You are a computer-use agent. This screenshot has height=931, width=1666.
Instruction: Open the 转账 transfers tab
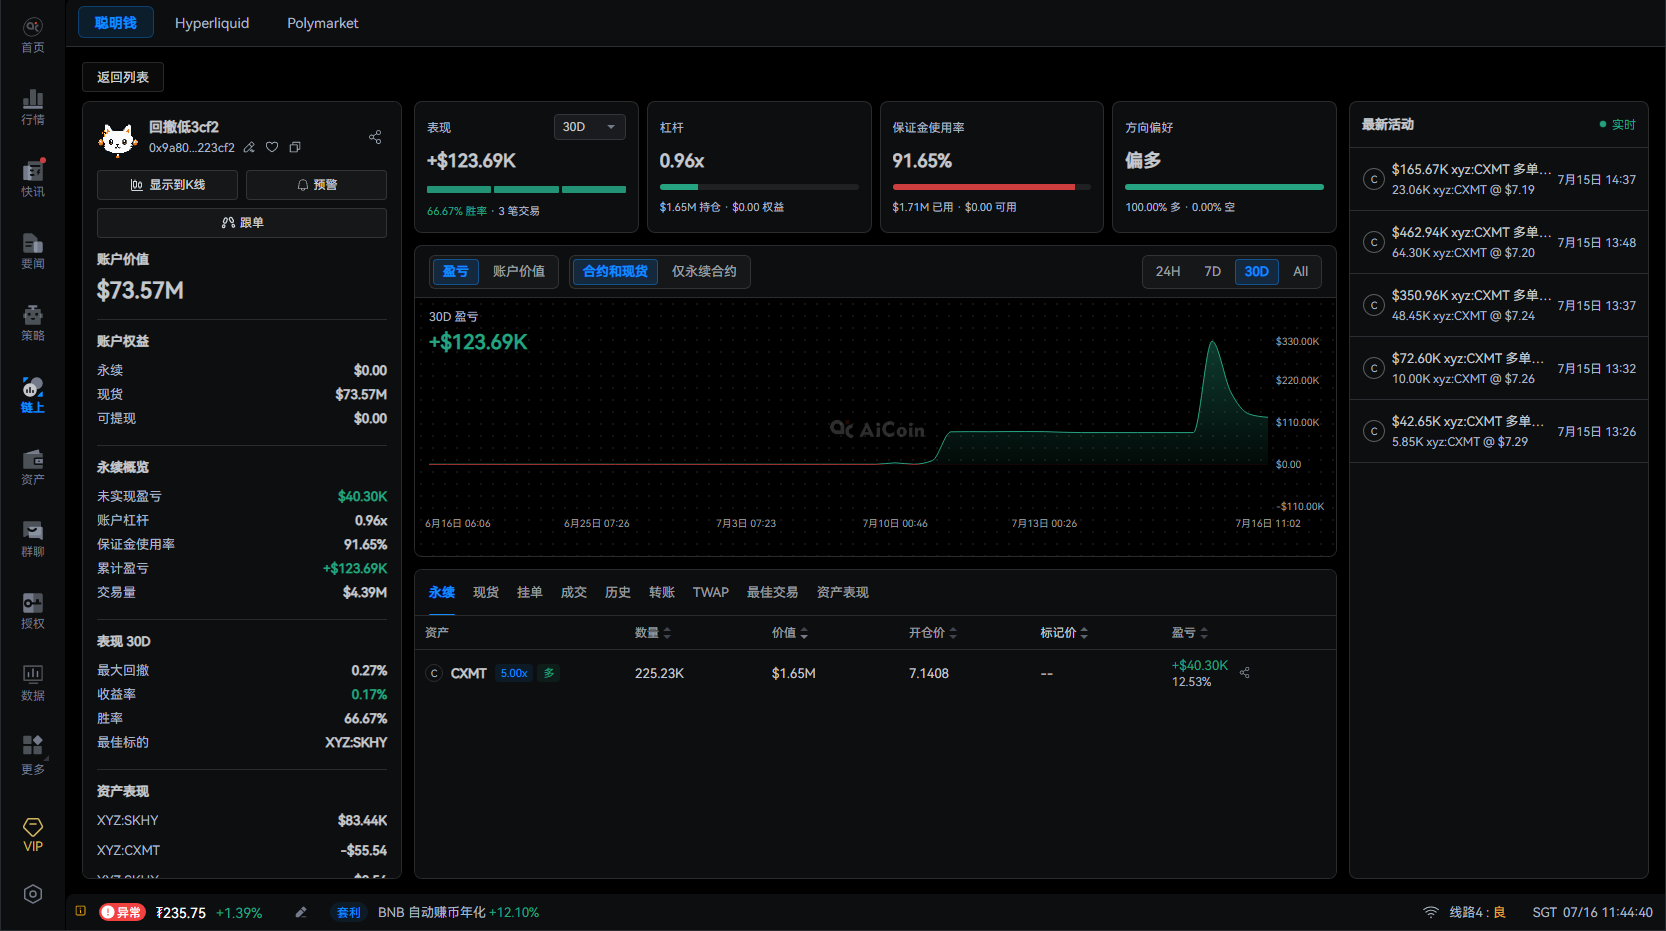coord(662,593)
